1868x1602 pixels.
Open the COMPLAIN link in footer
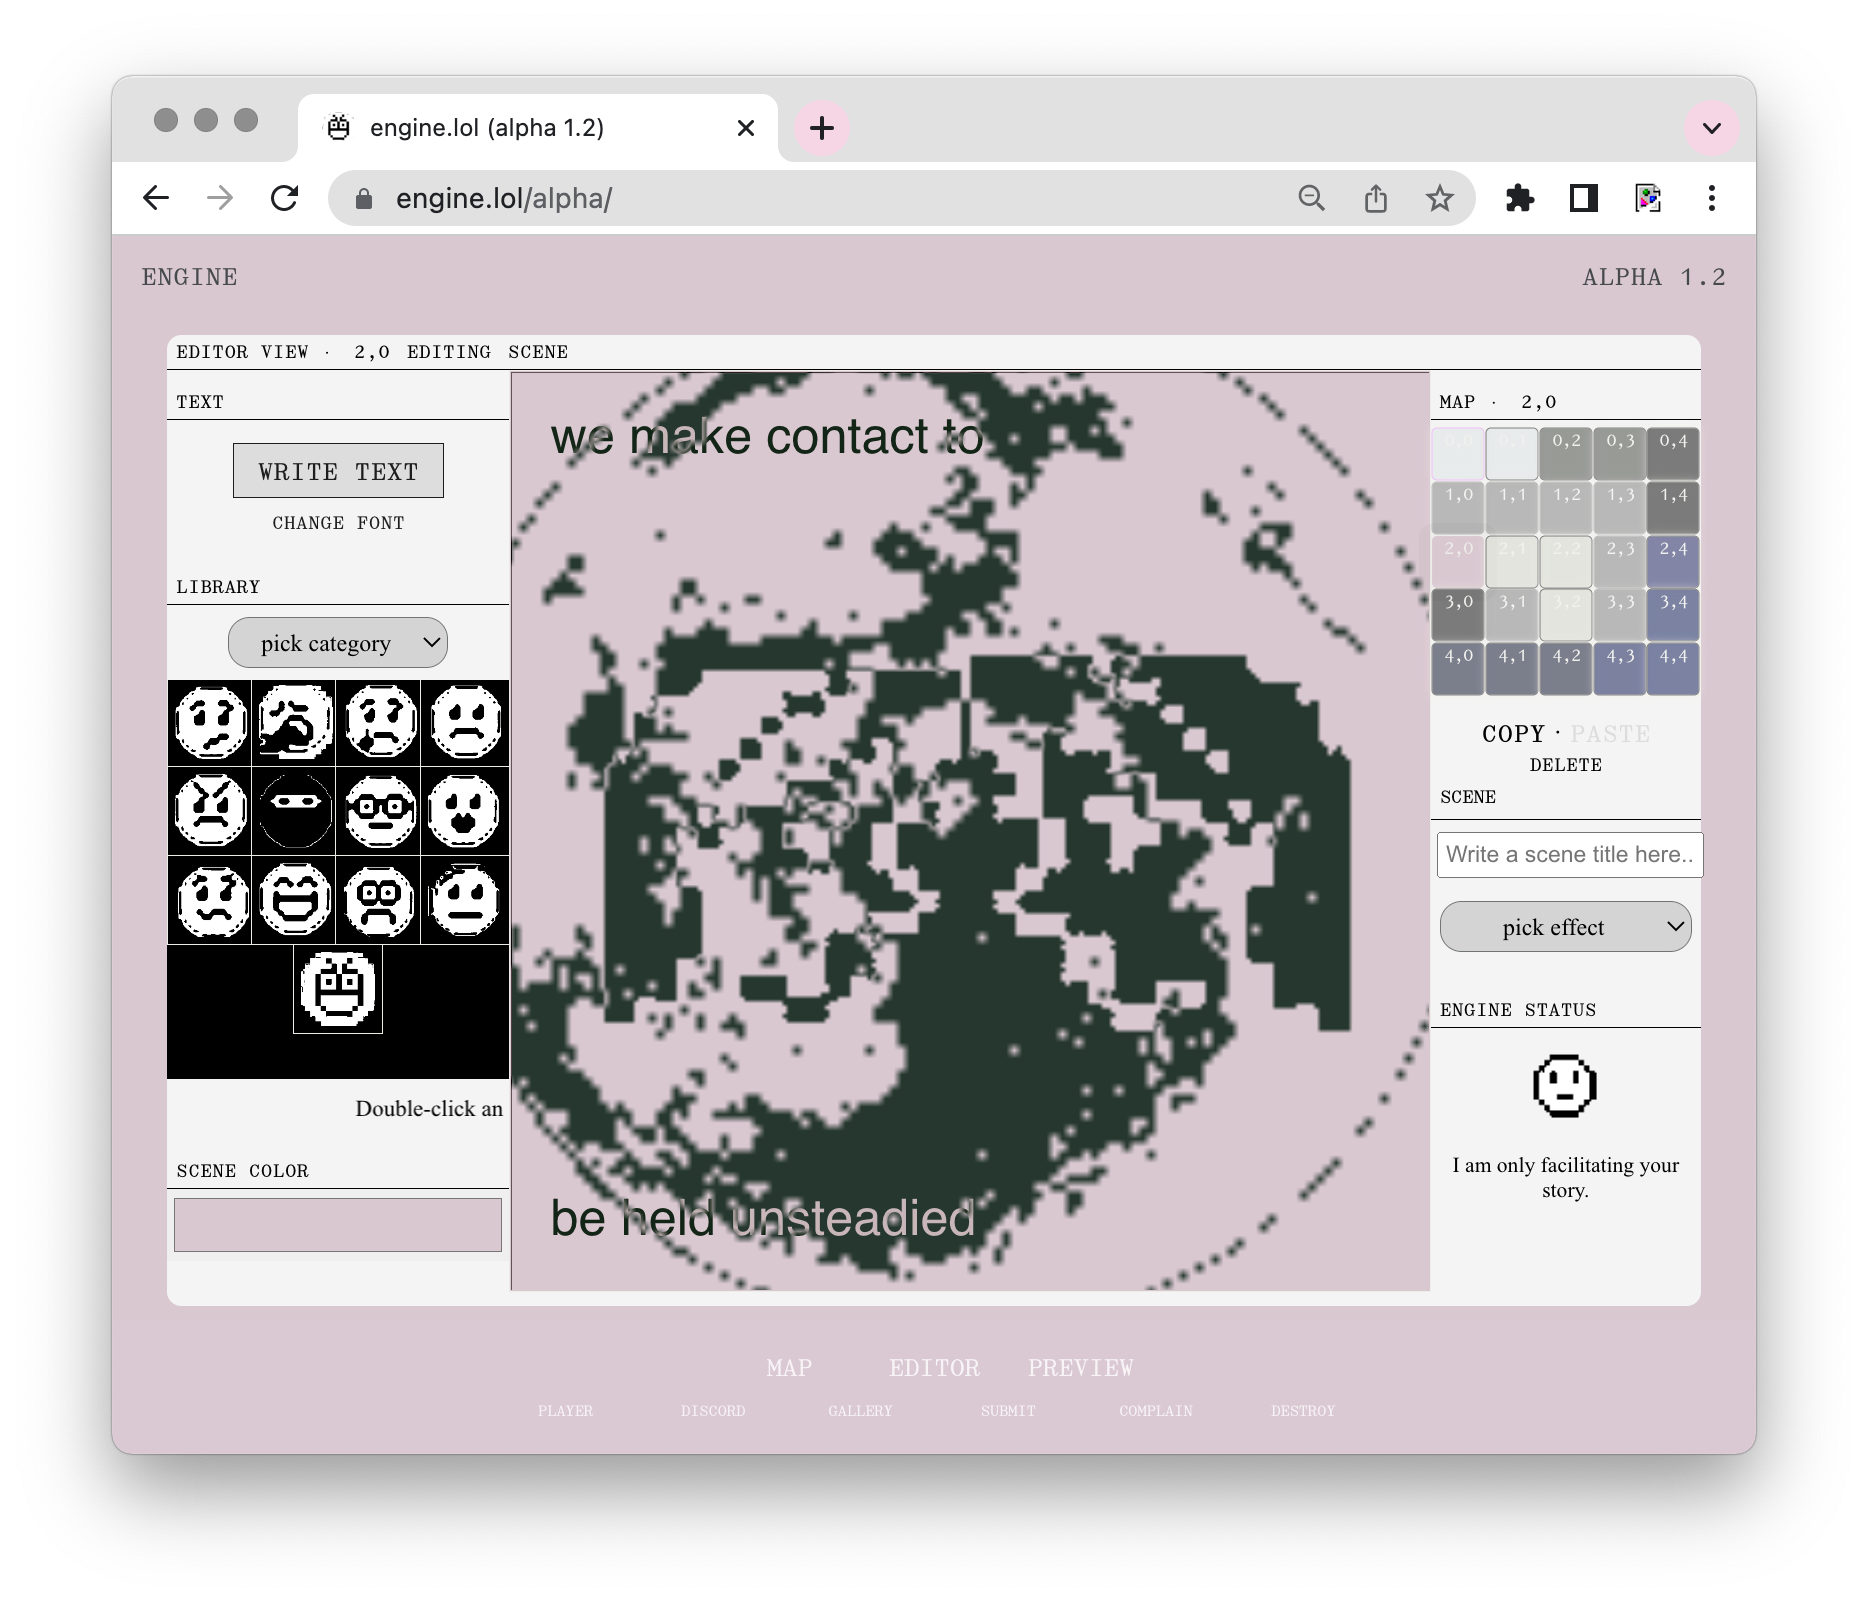click(1155, 1410)
